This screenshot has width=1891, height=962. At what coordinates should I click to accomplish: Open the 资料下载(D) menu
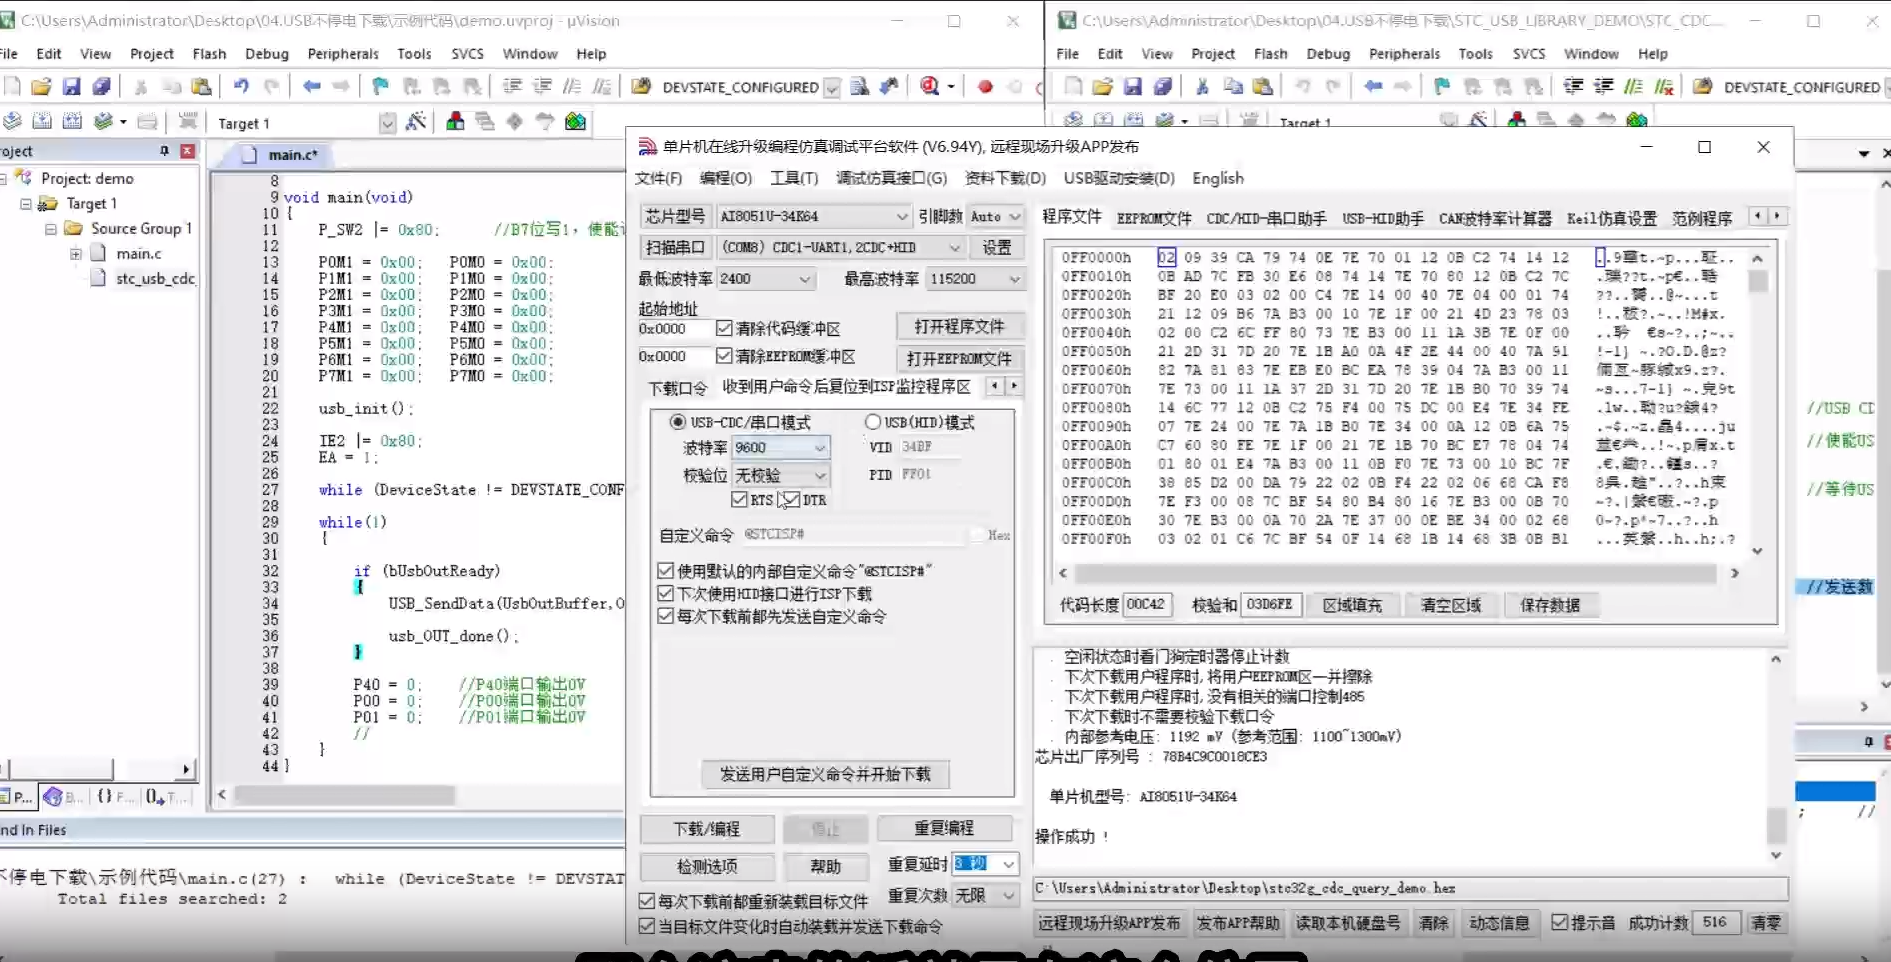1004,178
